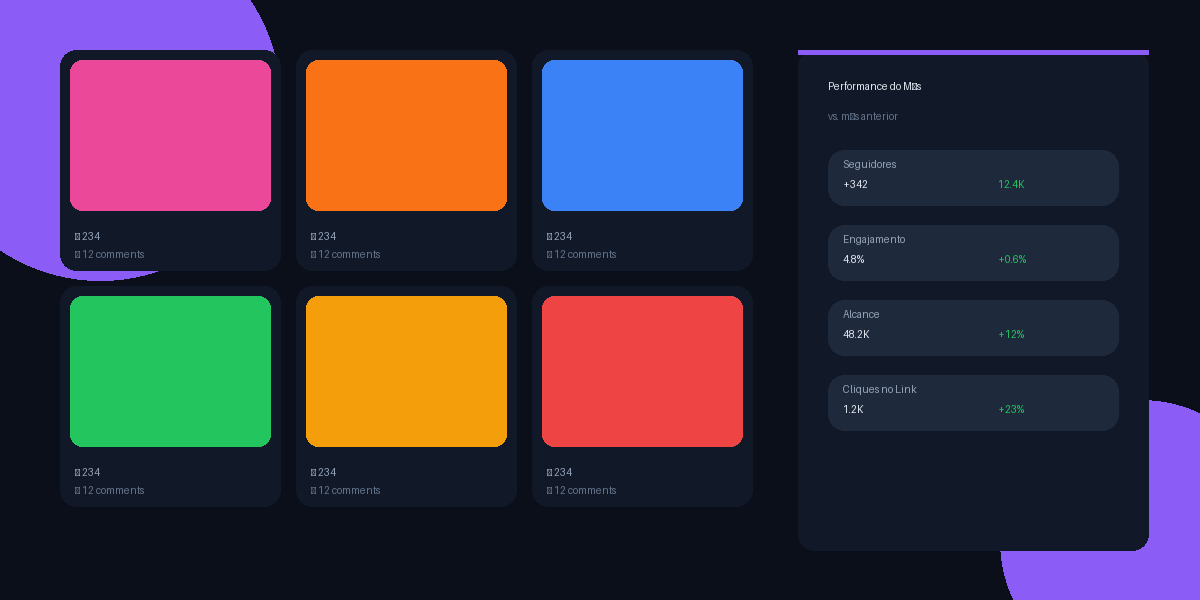Click the '+12%' reach change
The width and height of the screenshot is (1200, 600).
pyautogui.click(x=1011, y=334)
